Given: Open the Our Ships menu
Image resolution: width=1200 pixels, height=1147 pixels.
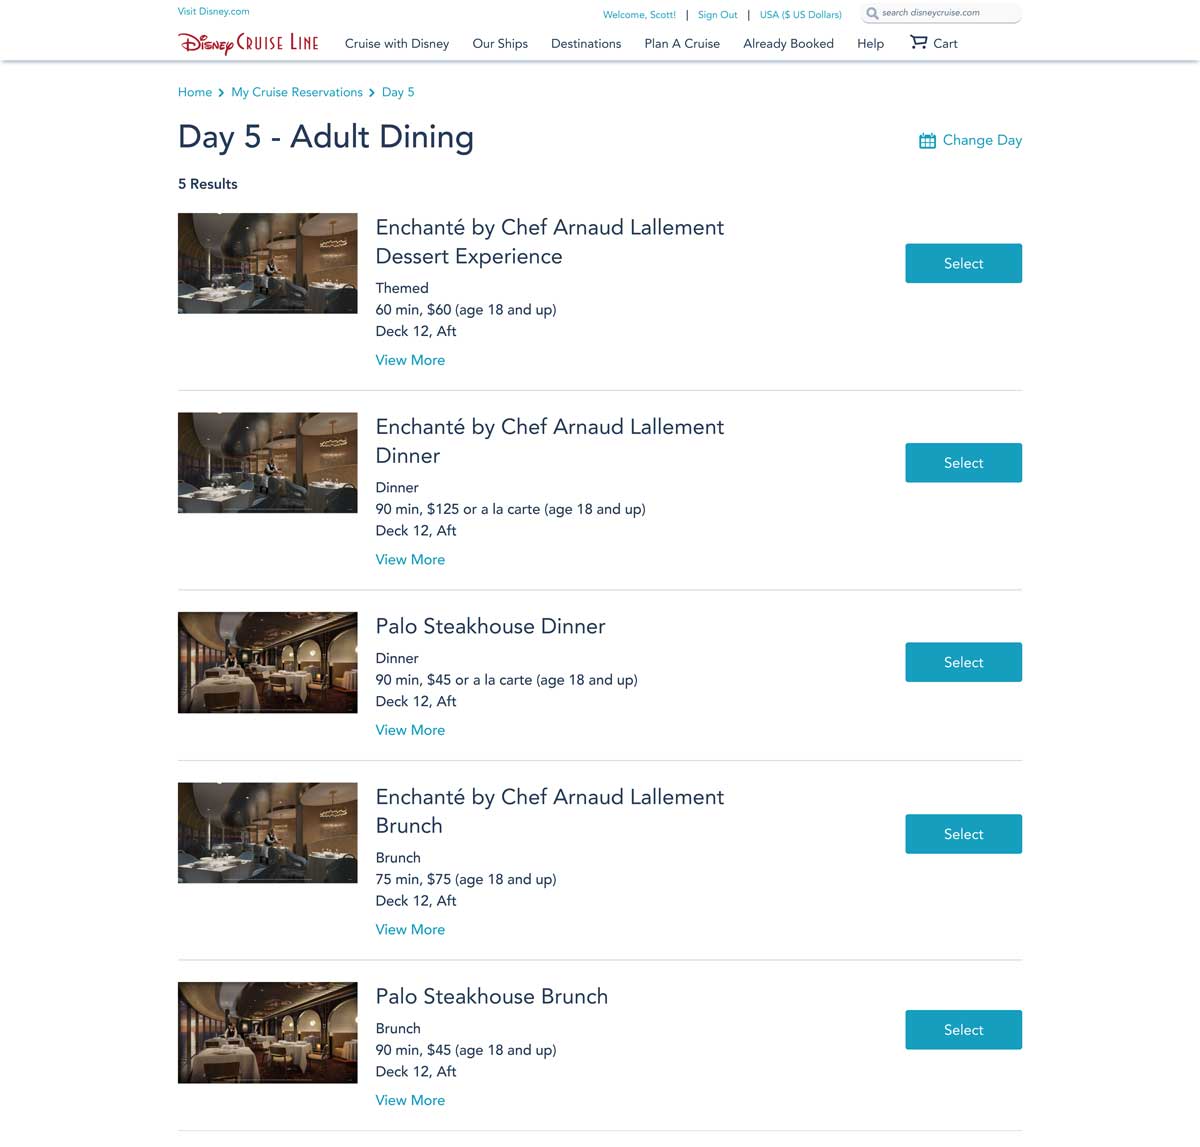Looking at the screenshot, I should pos(500,44).
